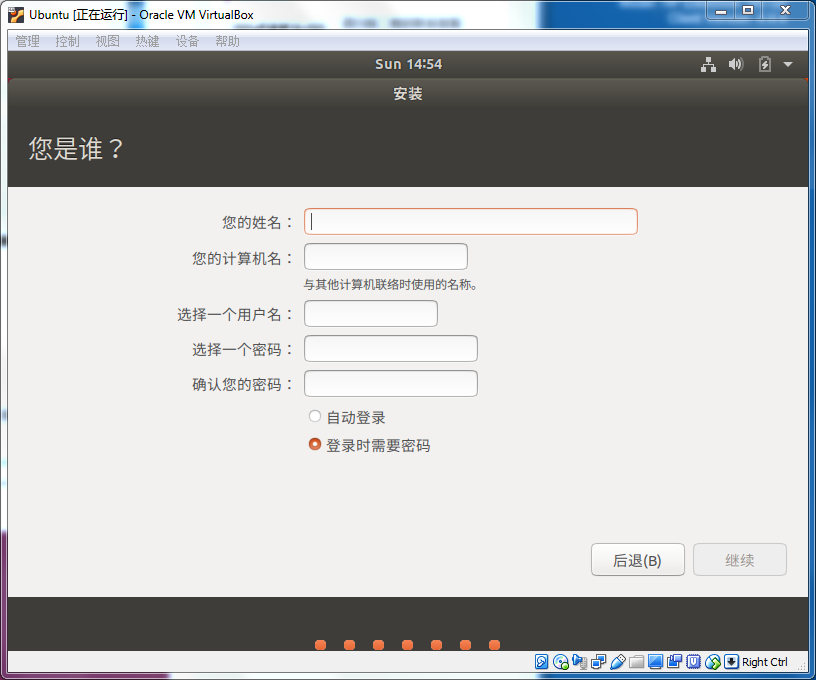Screen dimensions: 816x680
Task: Click the optical disc status icon
Action: pos(560,661)
